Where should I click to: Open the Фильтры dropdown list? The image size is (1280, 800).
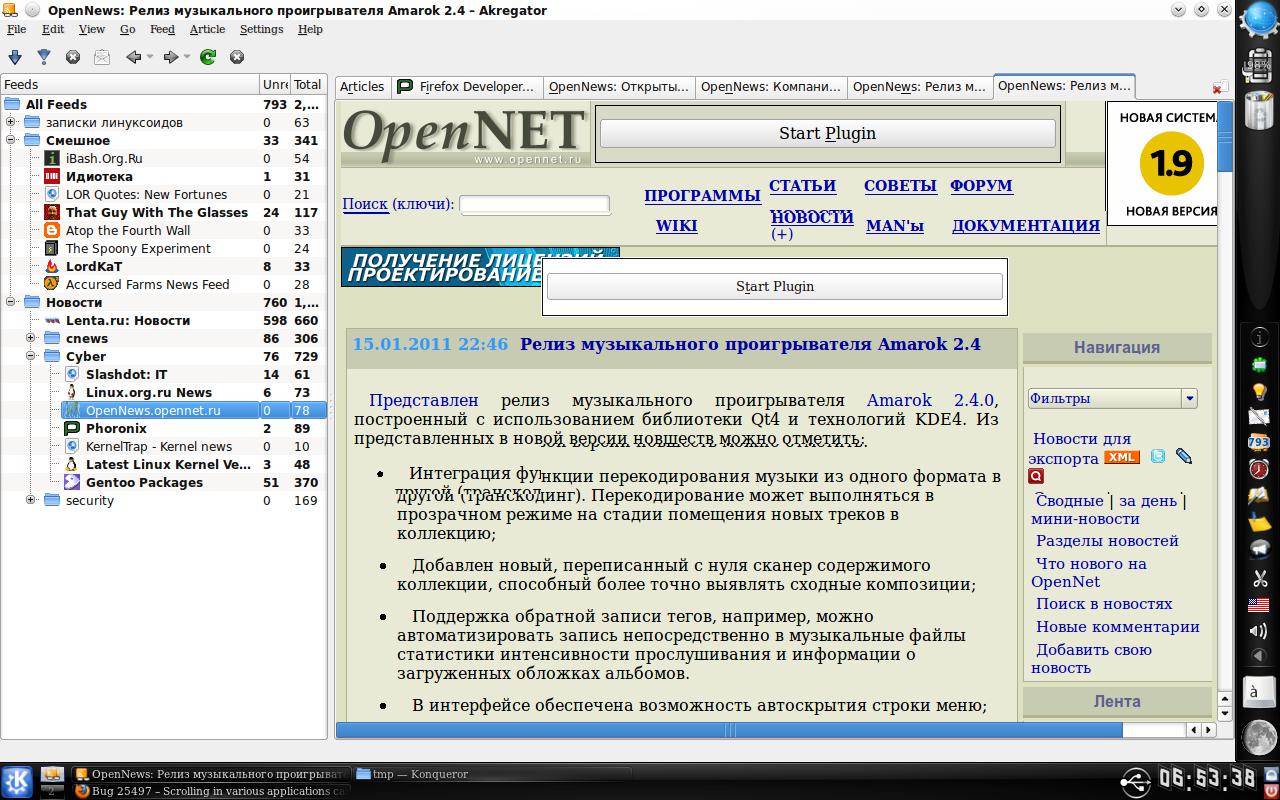(1189, 398)
